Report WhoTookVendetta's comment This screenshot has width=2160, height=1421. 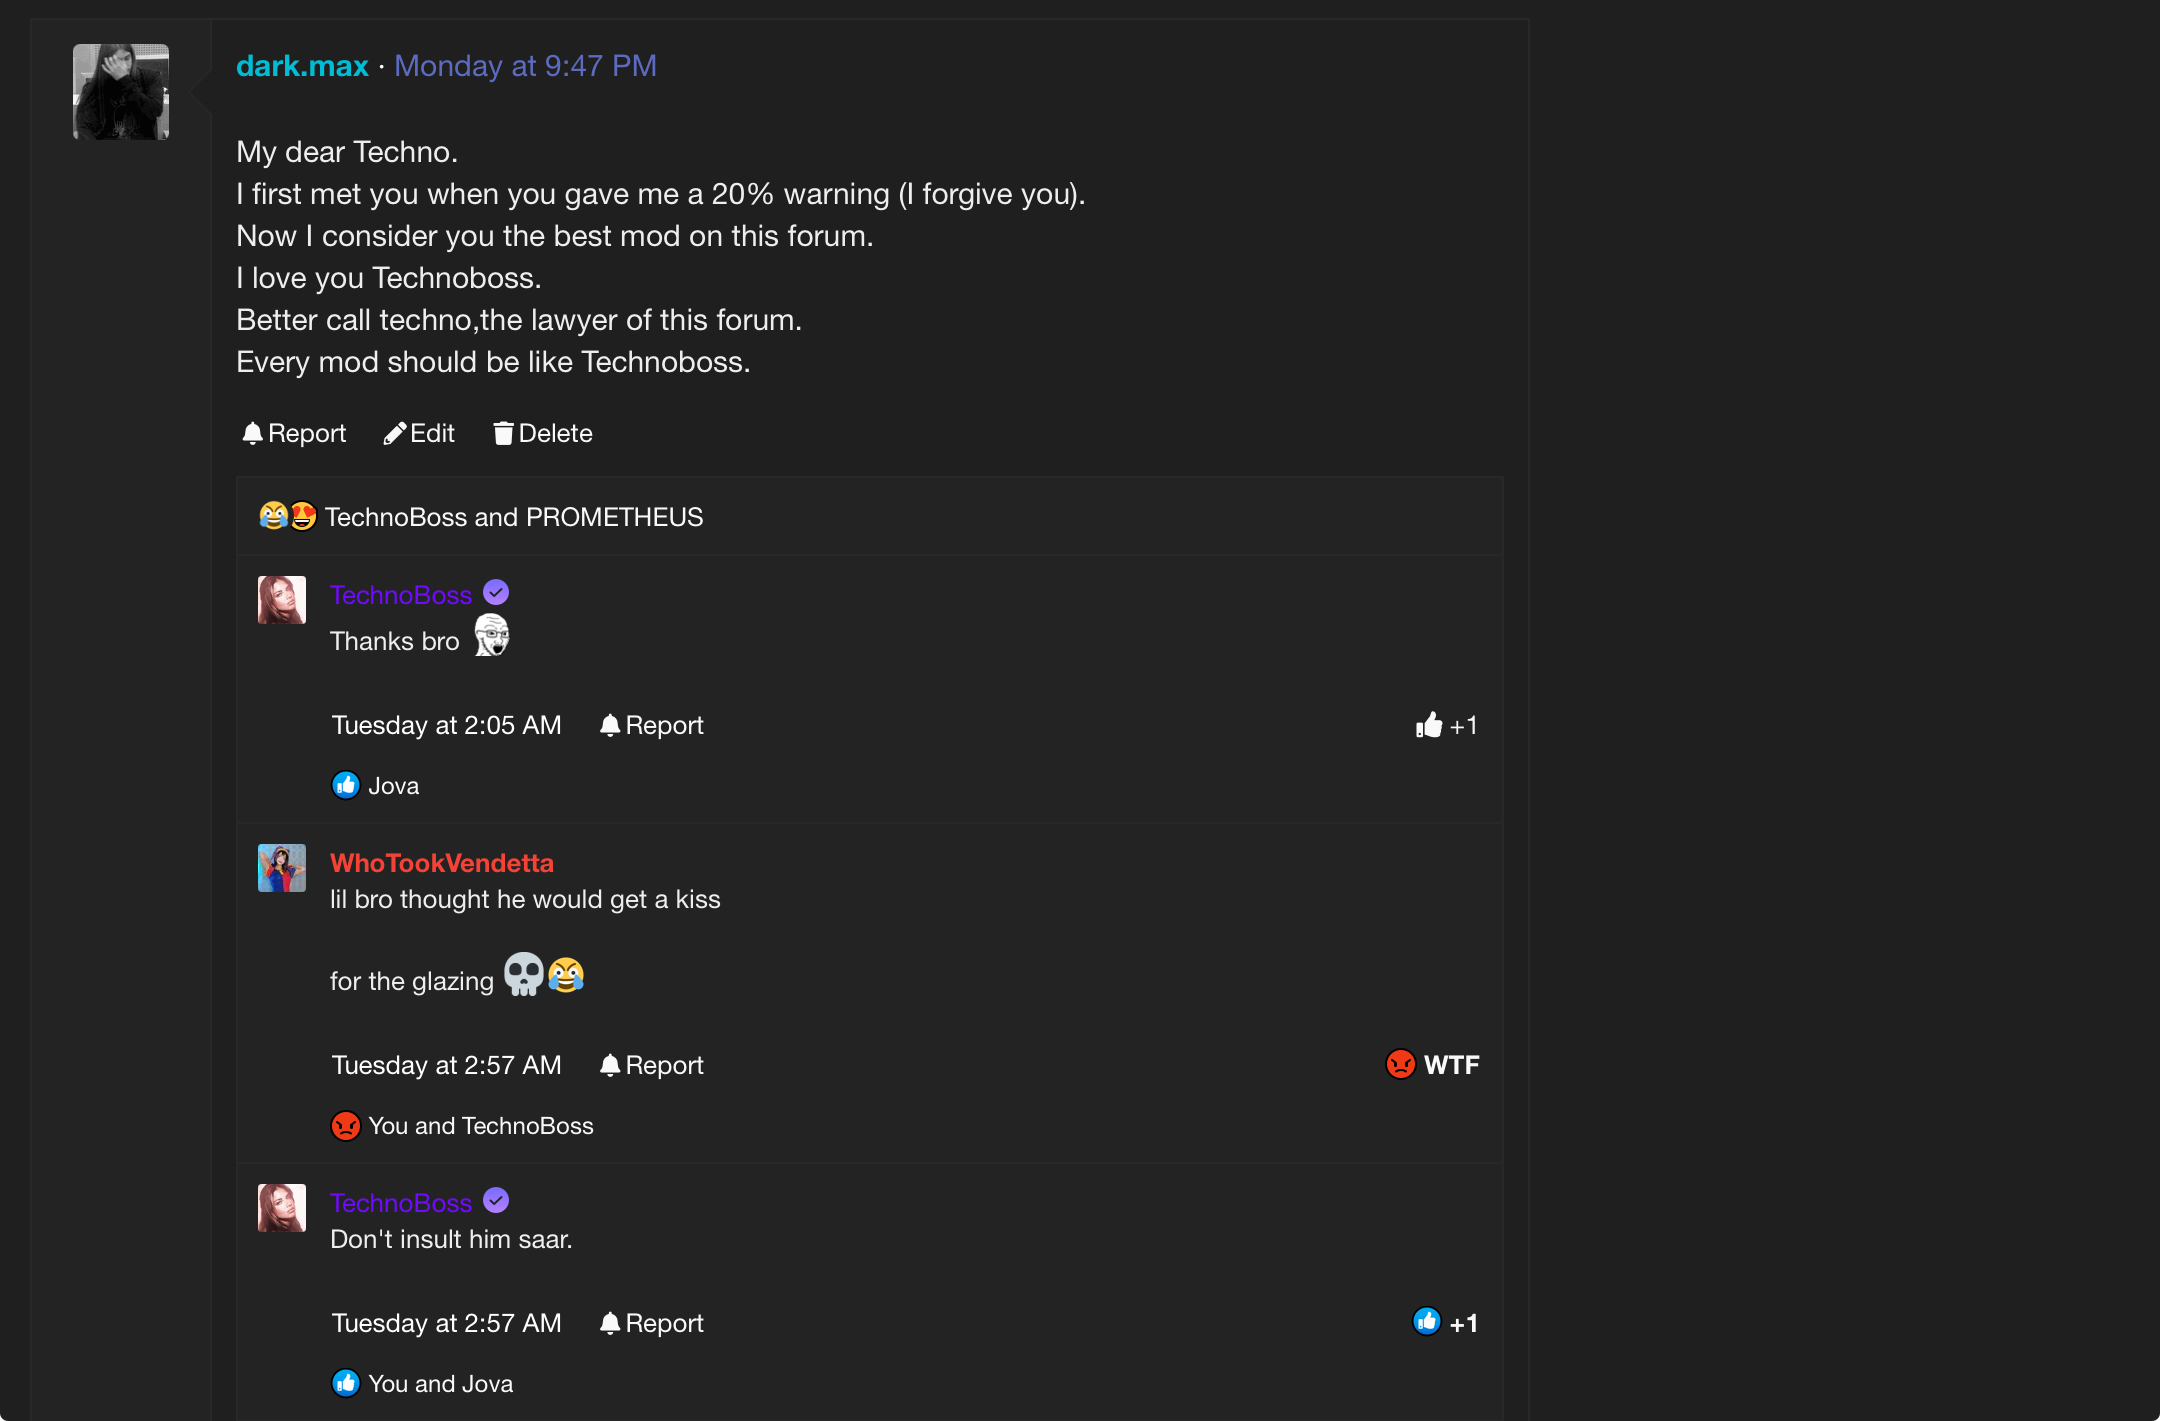pyautogui.click(x=652, y=1065)
